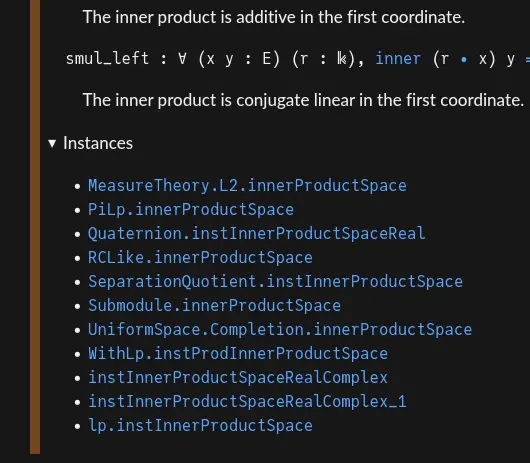Open instInnerProductSpaceRealComplex link
Image resolution: width=530 pixels, height=463 pixels.
pyautogui.click(x=238, y=377)
